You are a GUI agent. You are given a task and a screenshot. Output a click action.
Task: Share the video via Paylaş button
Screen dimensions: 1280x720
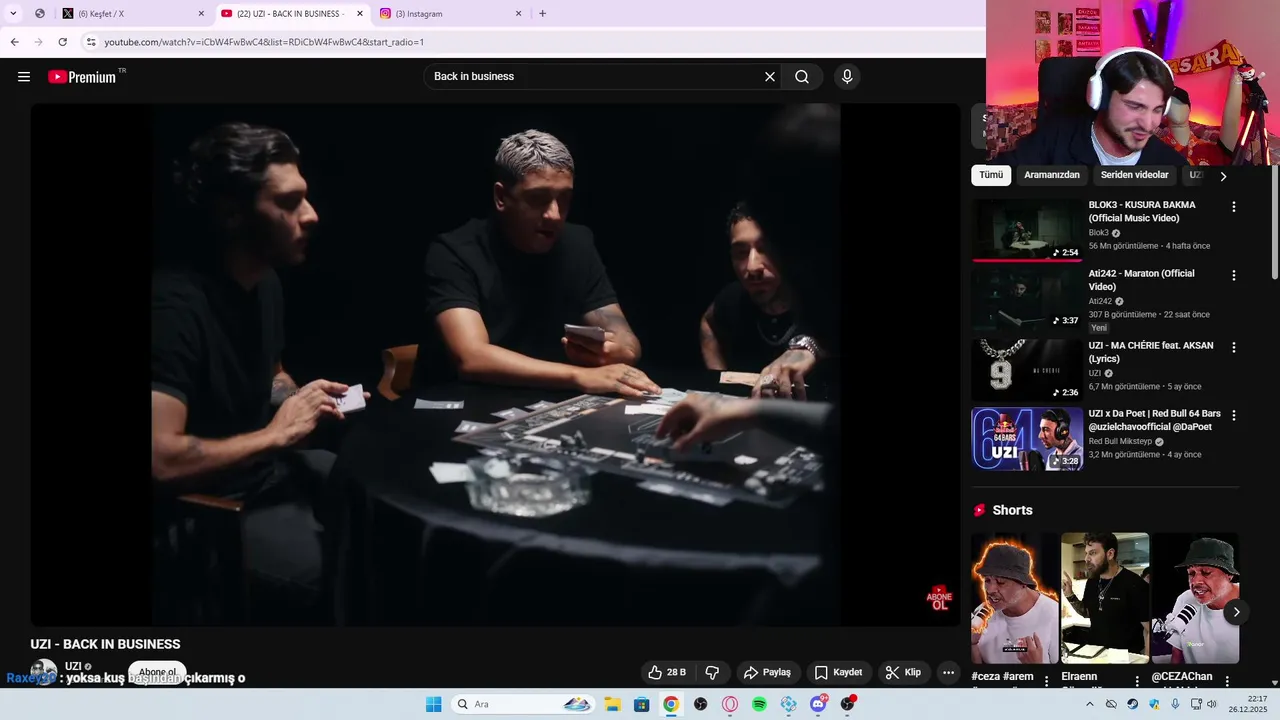767,672
